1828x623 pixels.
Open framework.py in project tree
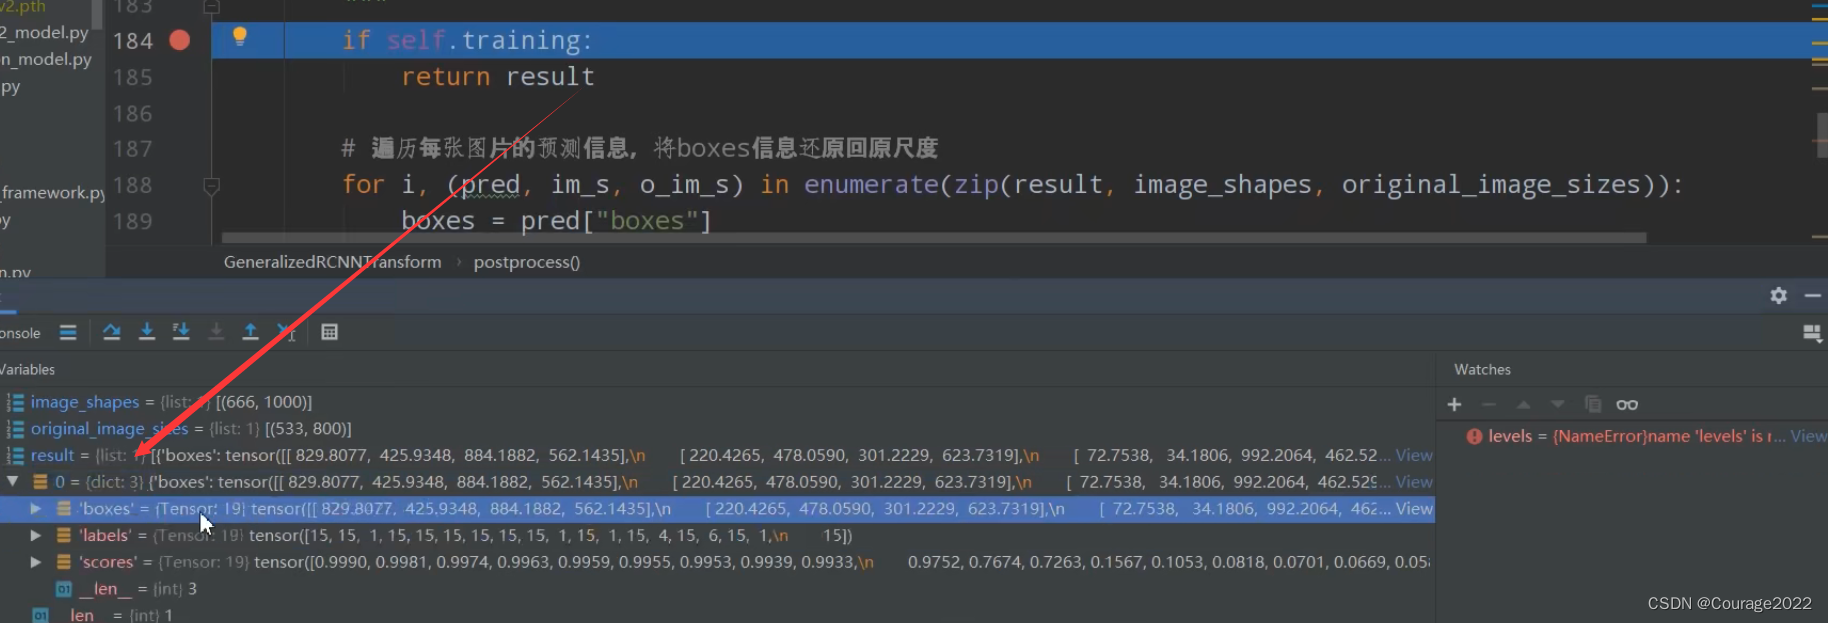coord(53,193)
